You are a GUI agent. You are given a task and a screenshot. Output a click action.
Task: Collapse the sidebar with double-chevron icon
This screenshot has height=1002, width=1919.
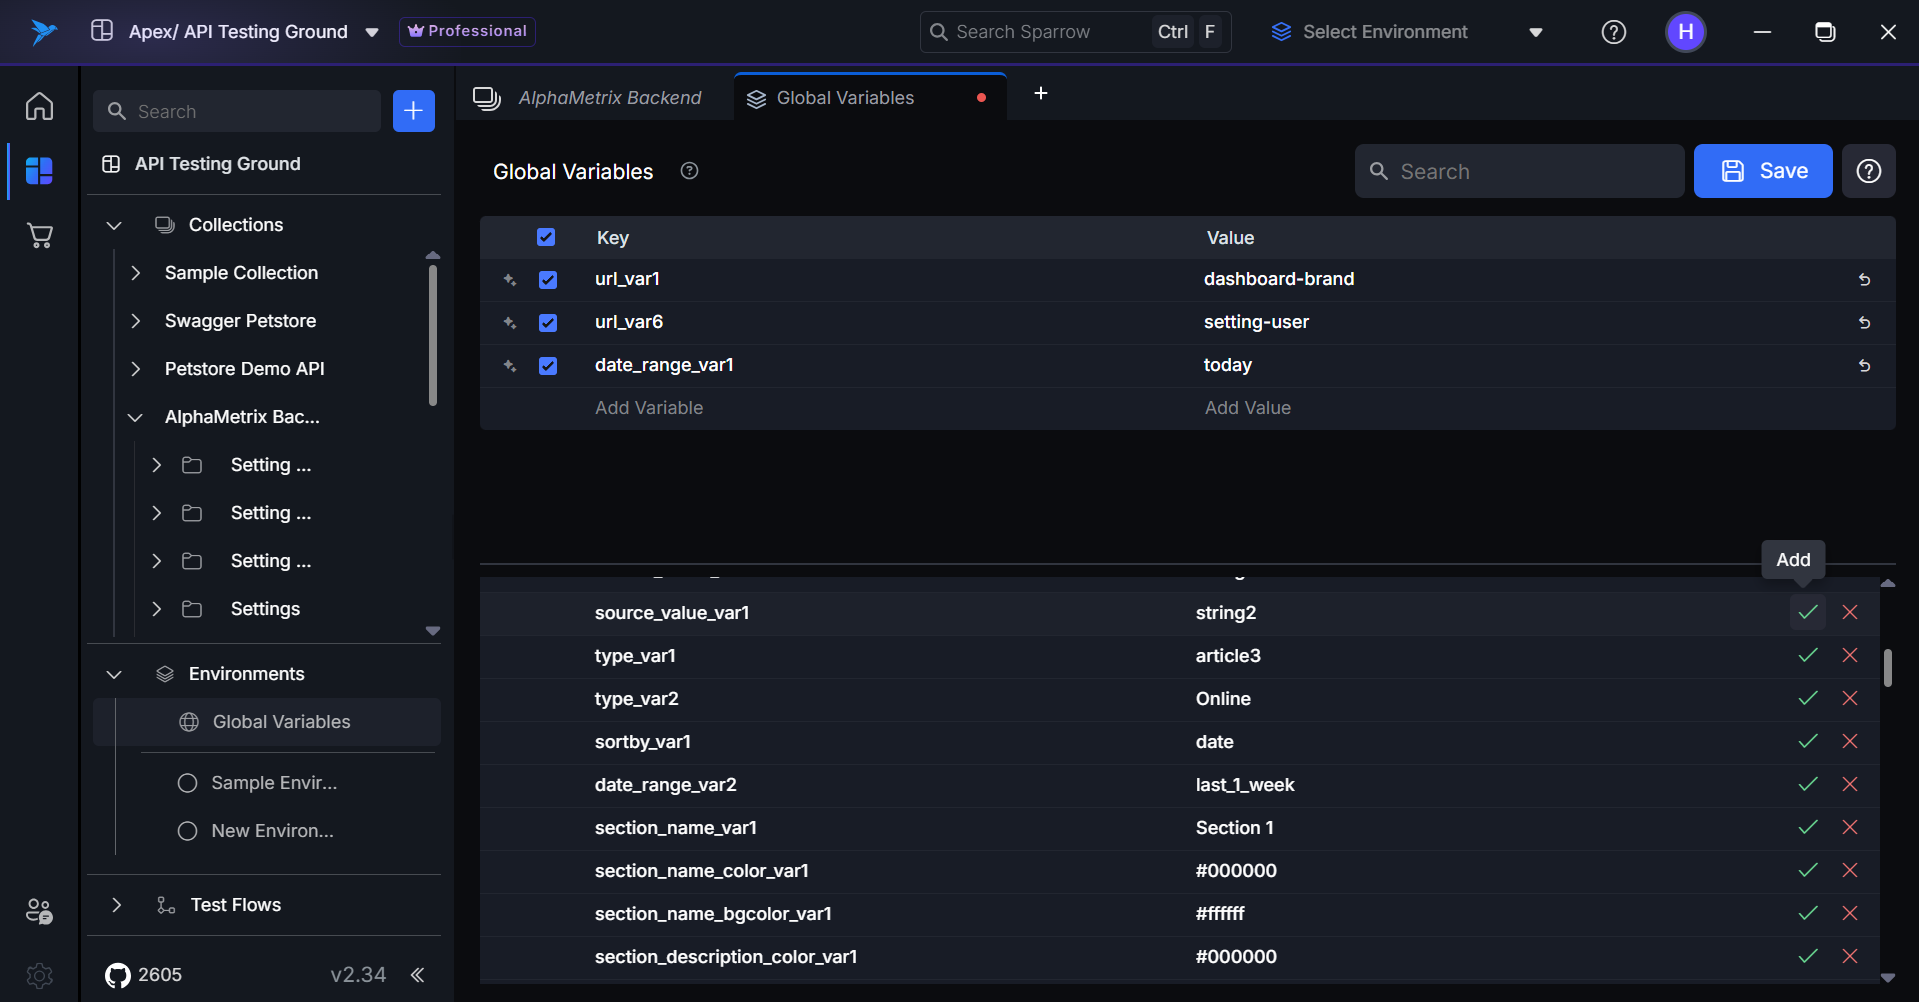click(x=418, y=975)
